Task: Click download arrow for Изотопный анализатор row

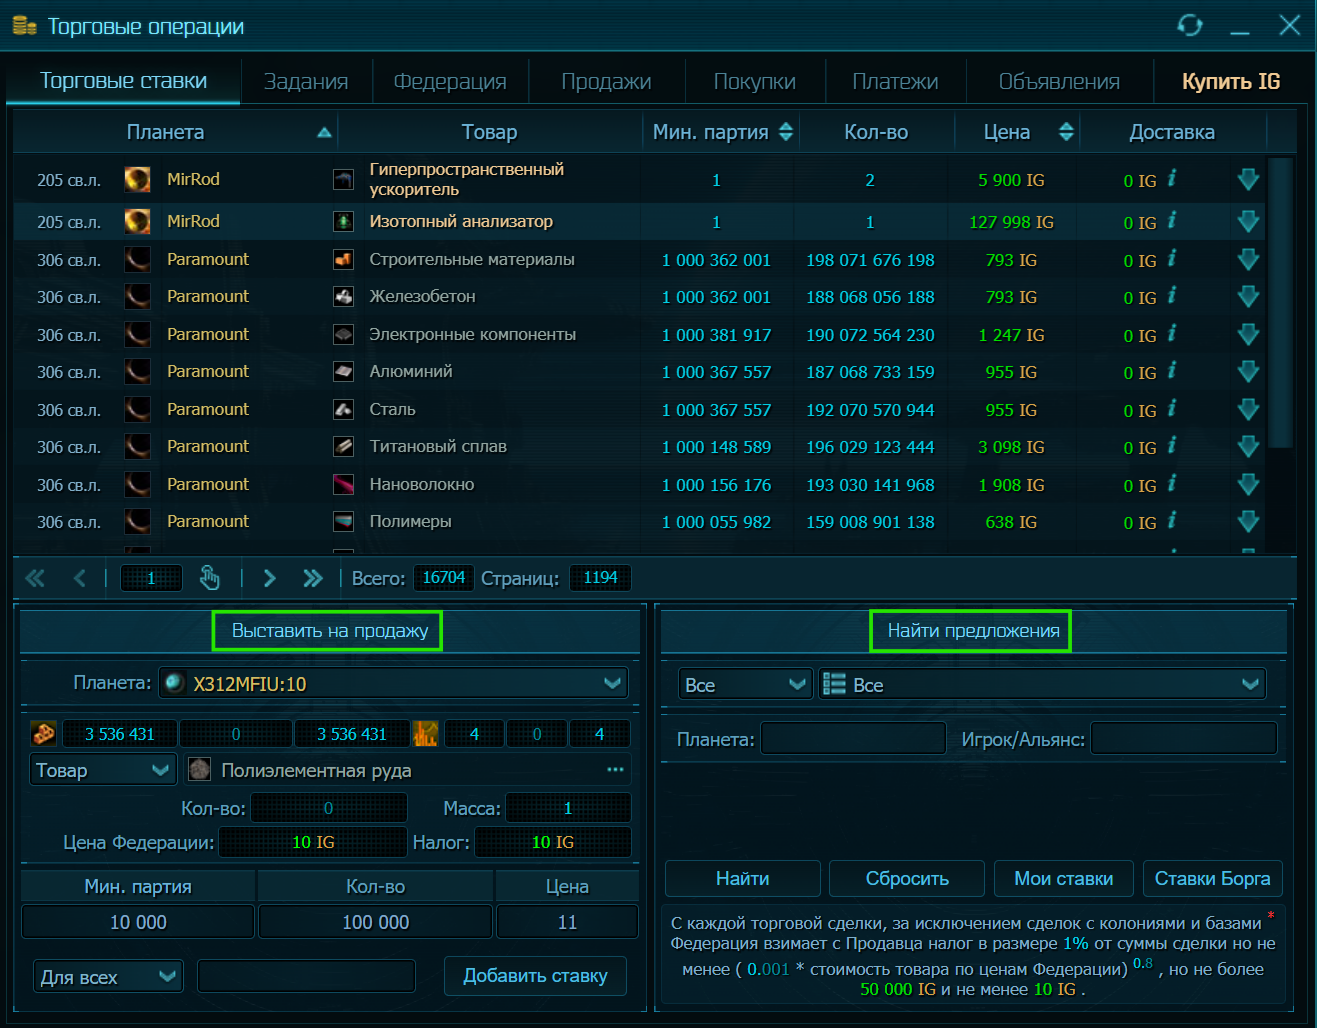Action: (x=1248, y=222)
